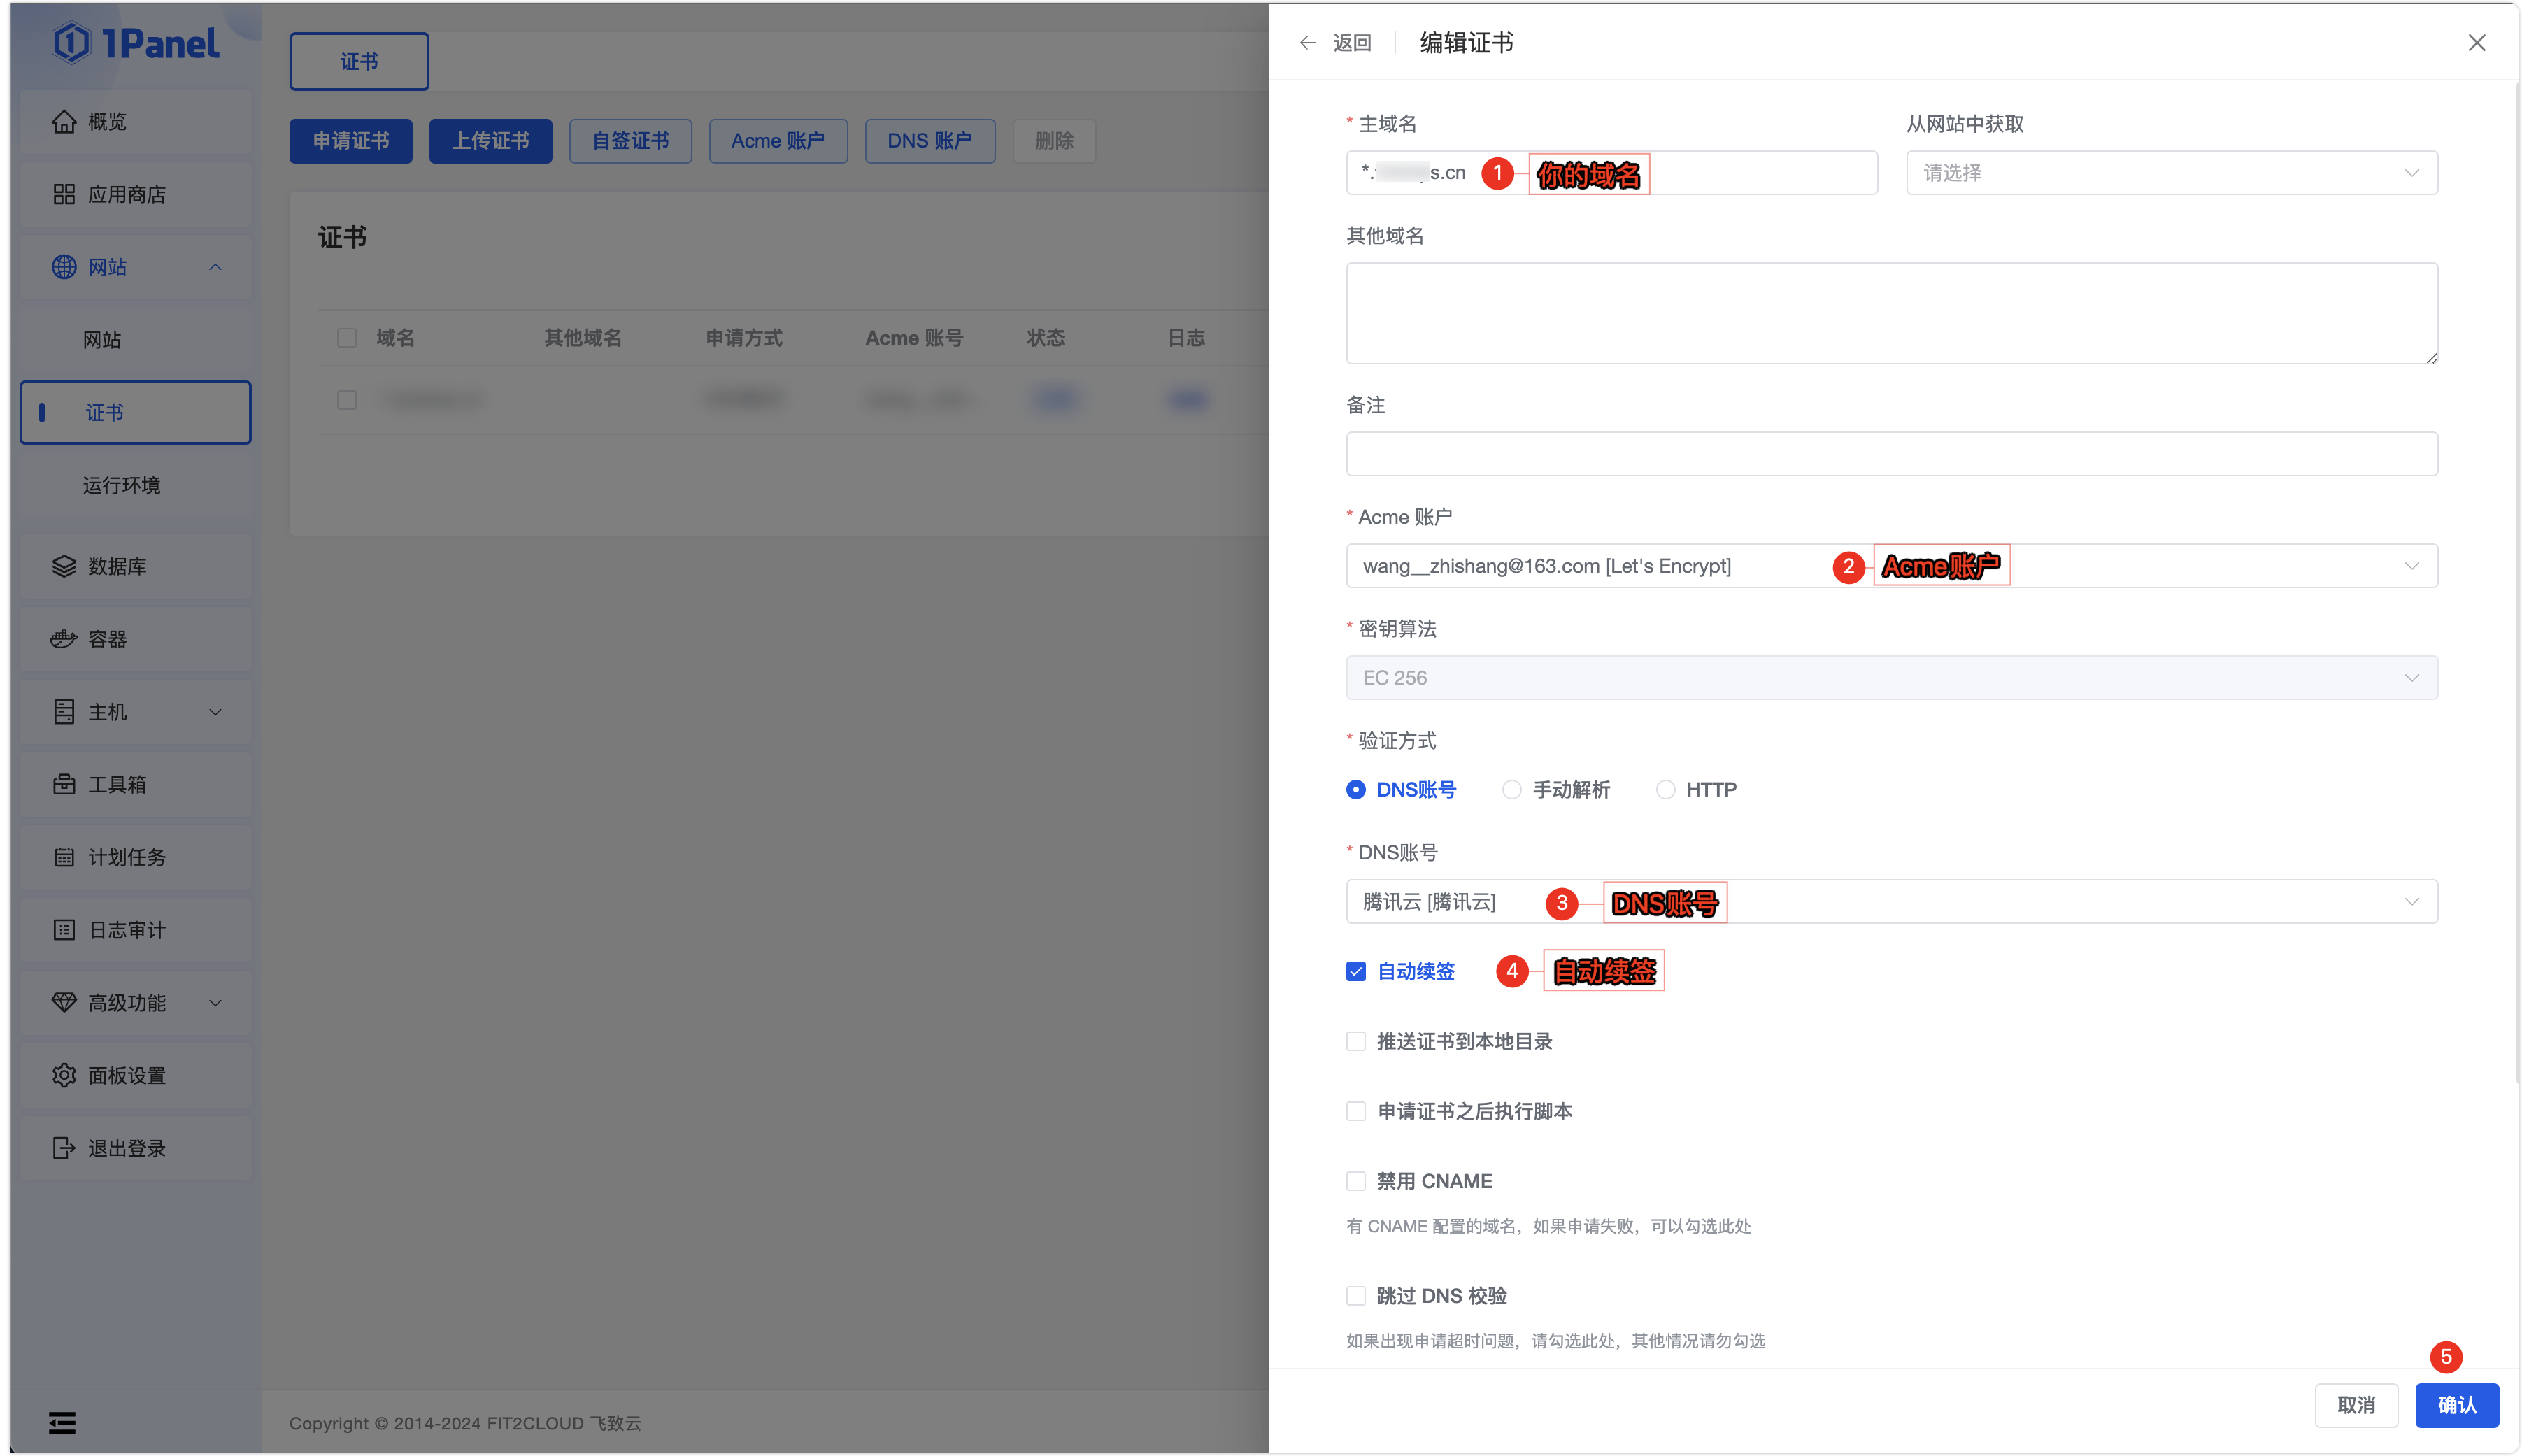The height and width of the screenshot is (1456, 2522).
Task: Click the back arrow next to 返回
Action: [x=1307, y=43]
